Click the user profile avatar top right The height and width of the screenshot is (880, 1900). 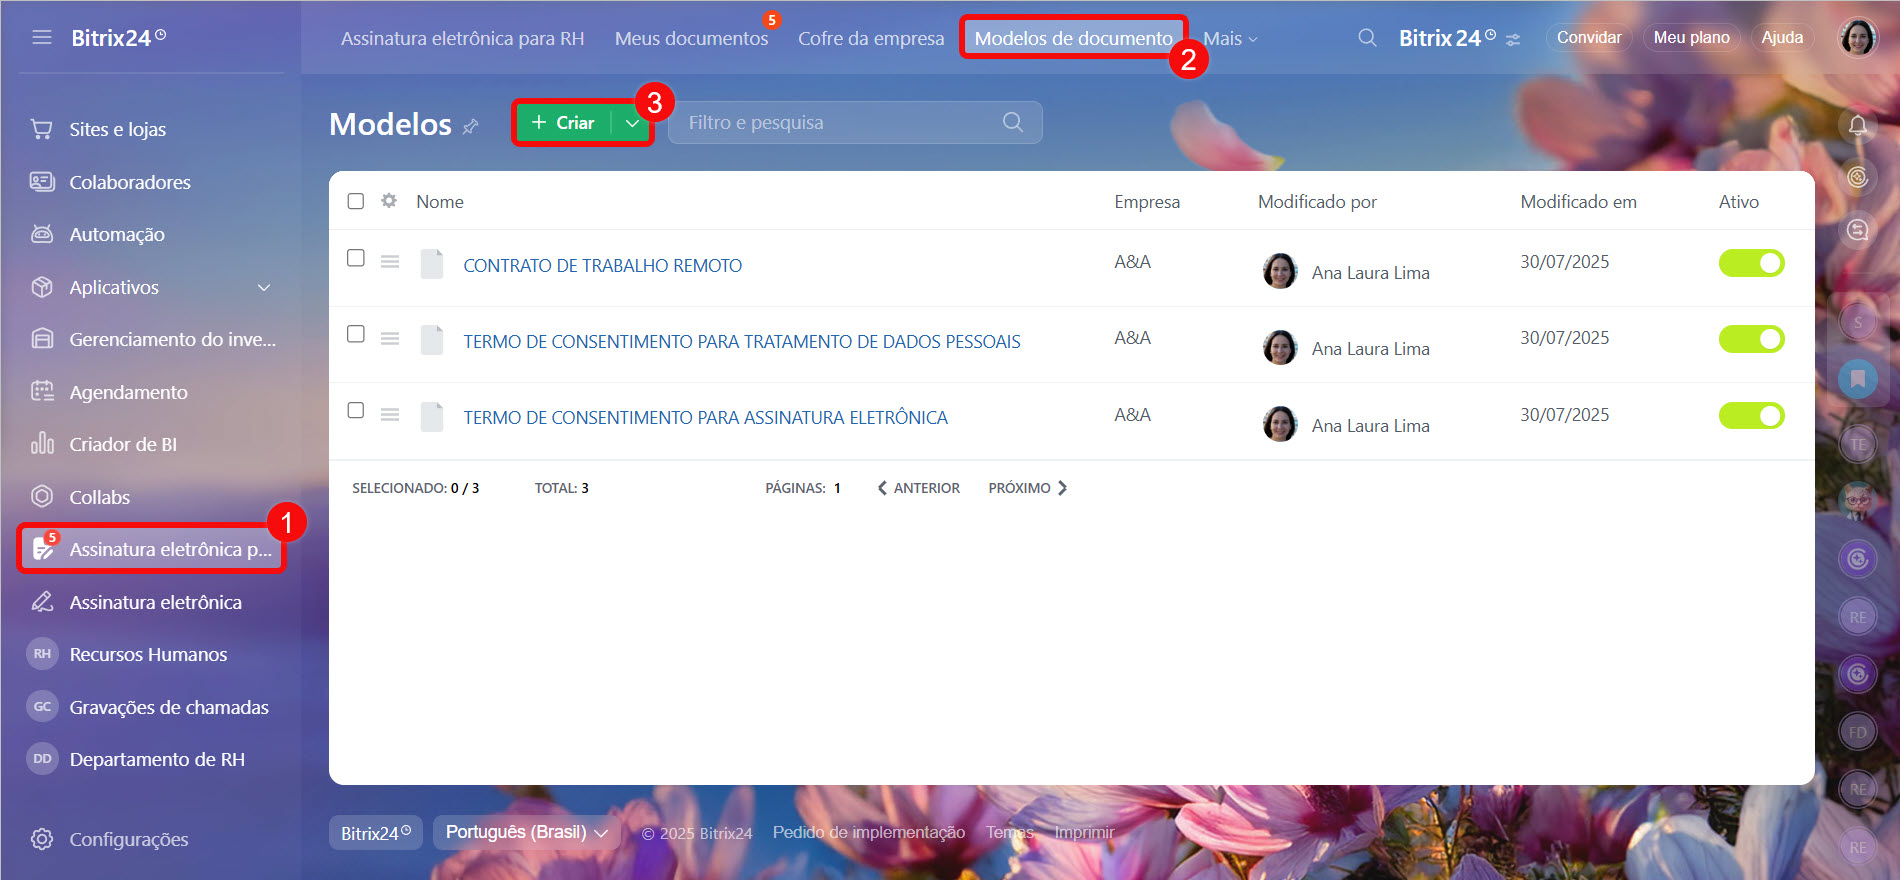pyautogui.click(x=1858, y=38)
